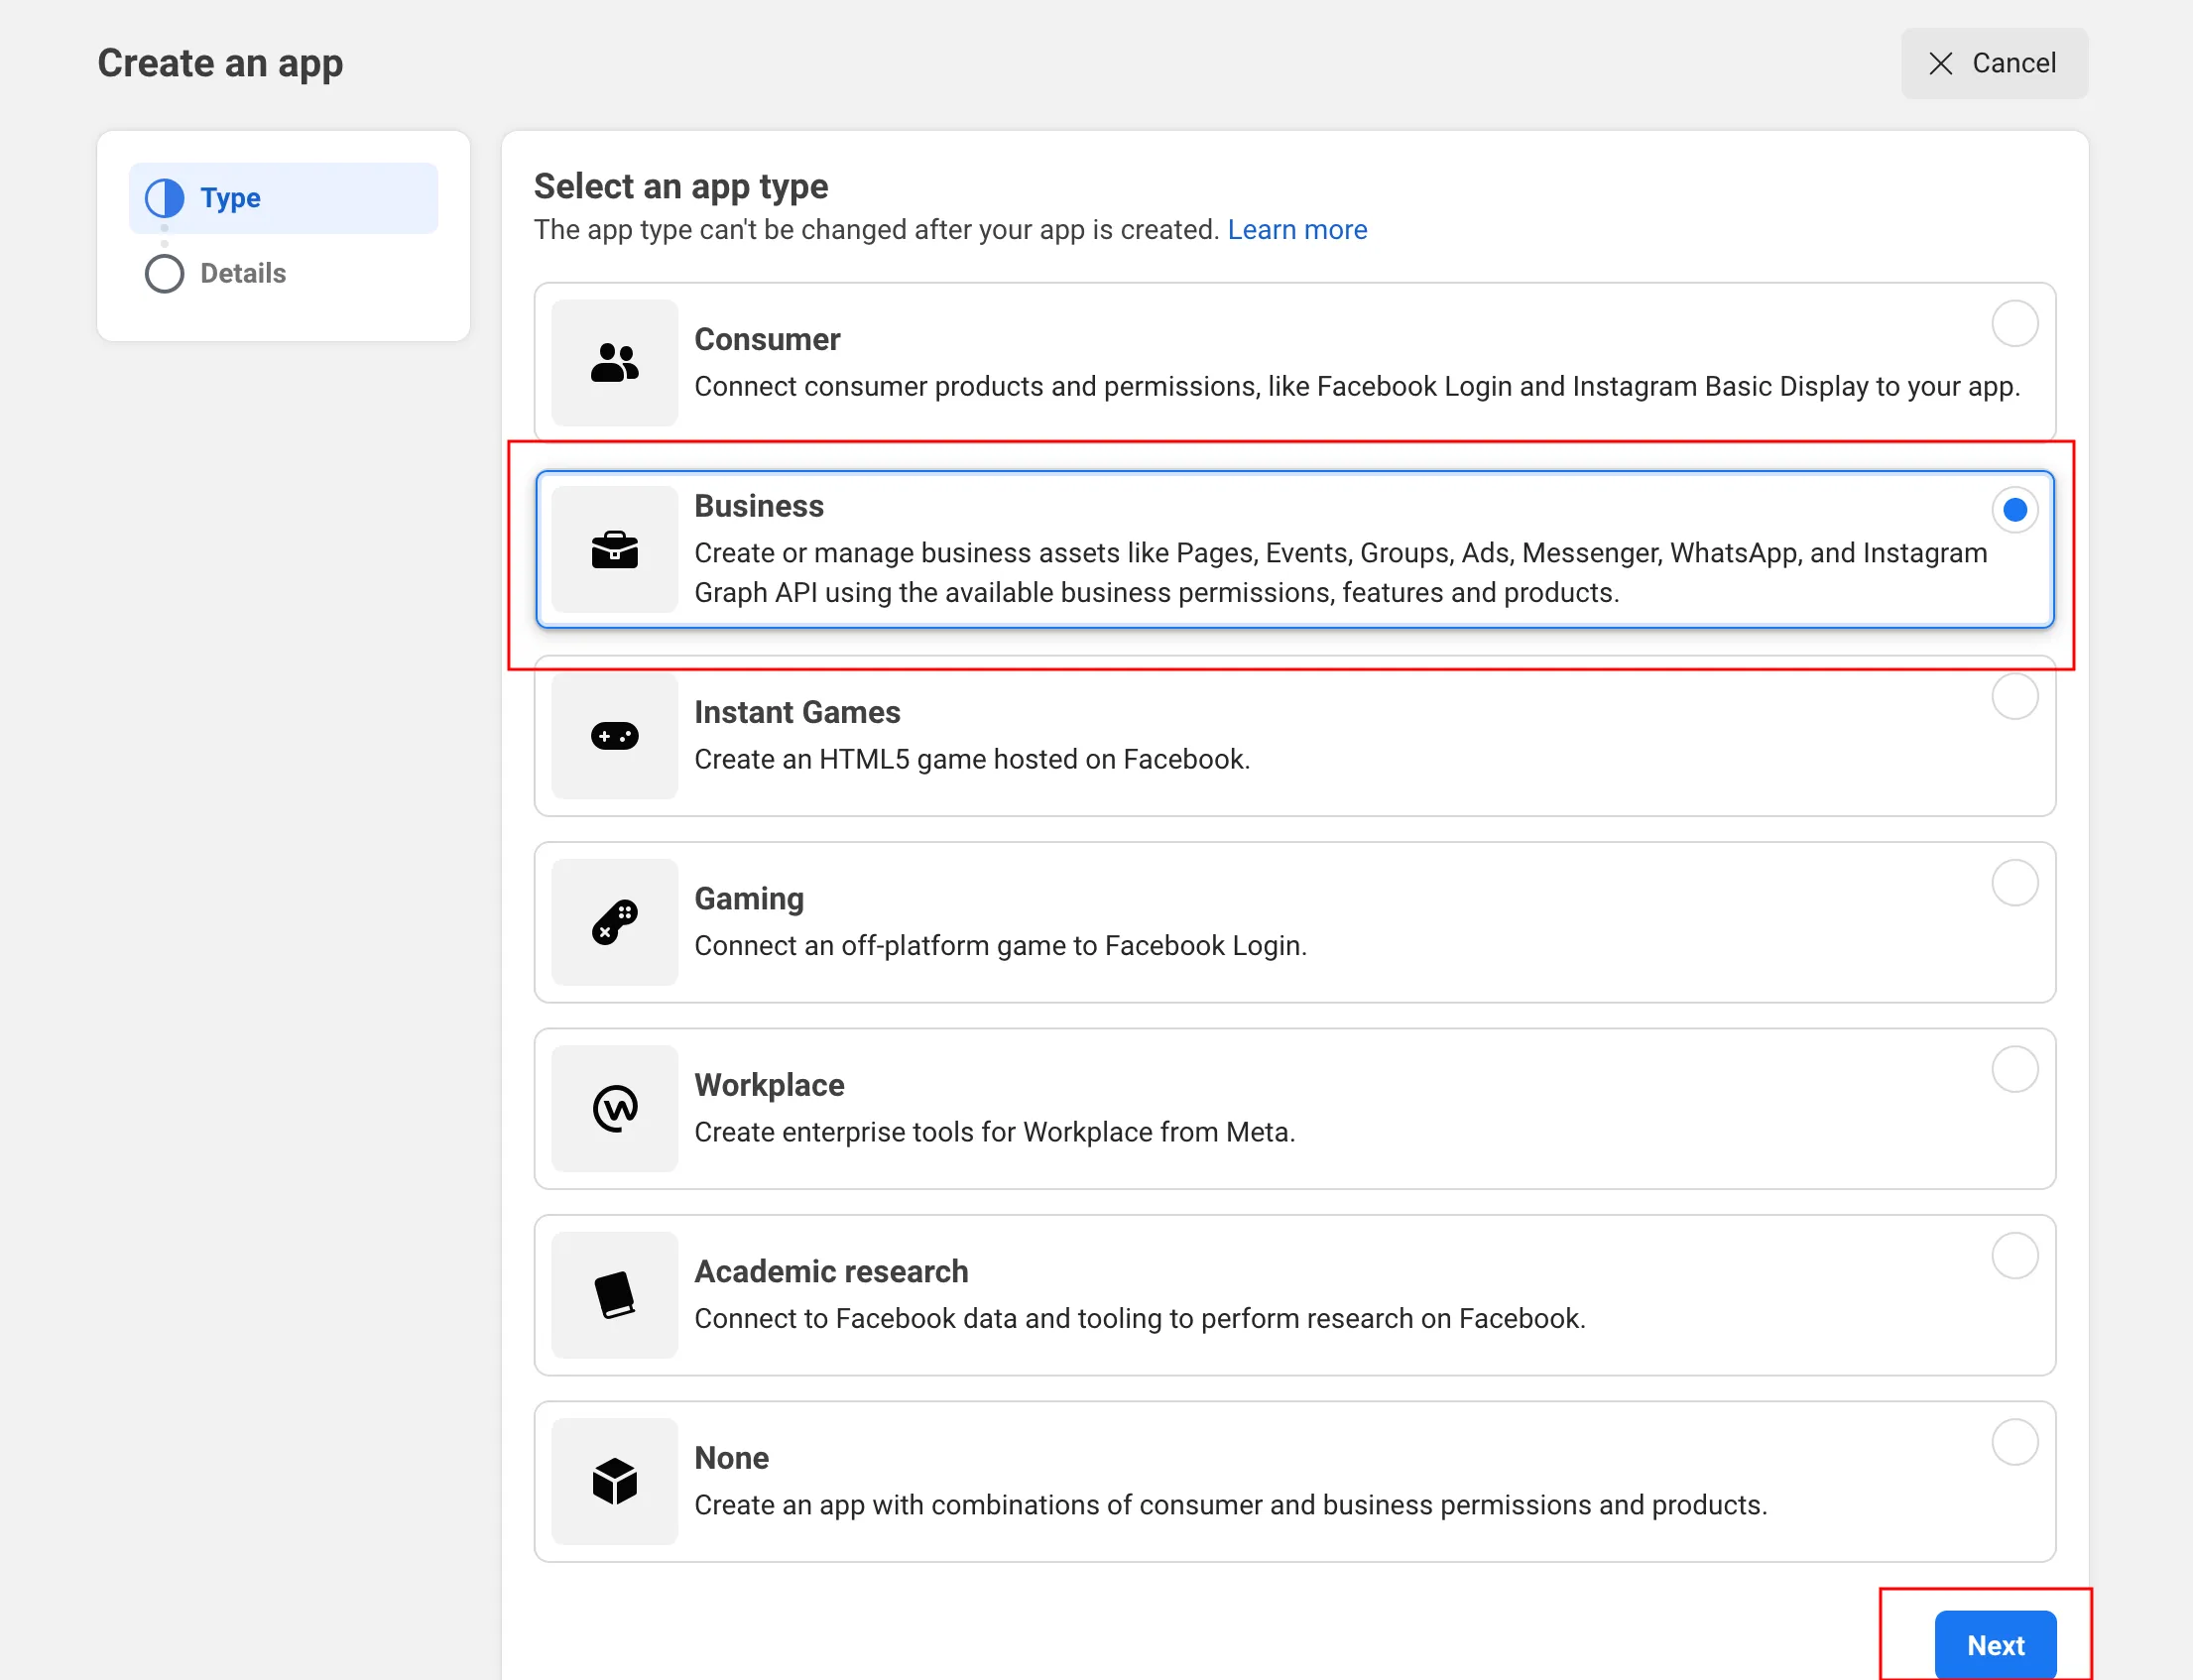Select the Workplace radio button
Screen dimensions: 2193x1680
2014,1070
